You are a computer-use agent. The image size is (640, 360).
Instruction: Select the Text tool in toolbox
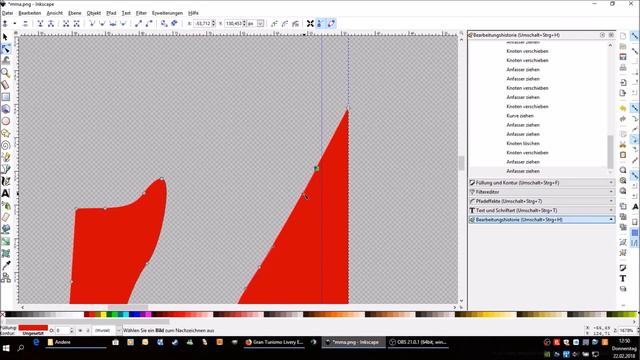pos(6,193)
